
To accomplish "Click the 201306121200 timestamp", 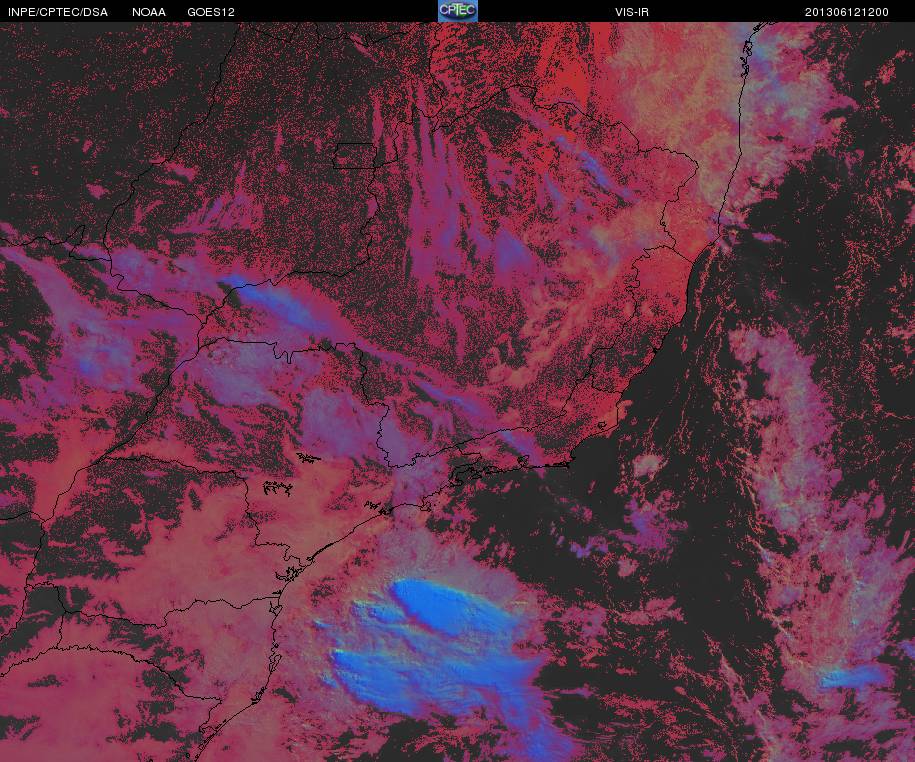I will [847, 12].
